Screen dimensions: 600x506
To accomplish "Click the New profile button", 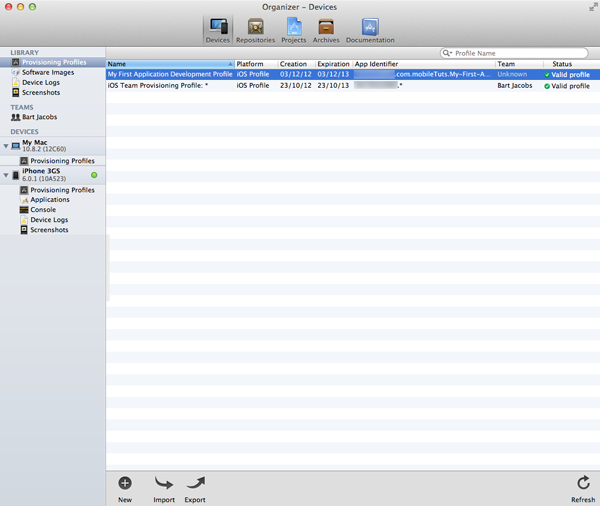I will pos(125,489).
